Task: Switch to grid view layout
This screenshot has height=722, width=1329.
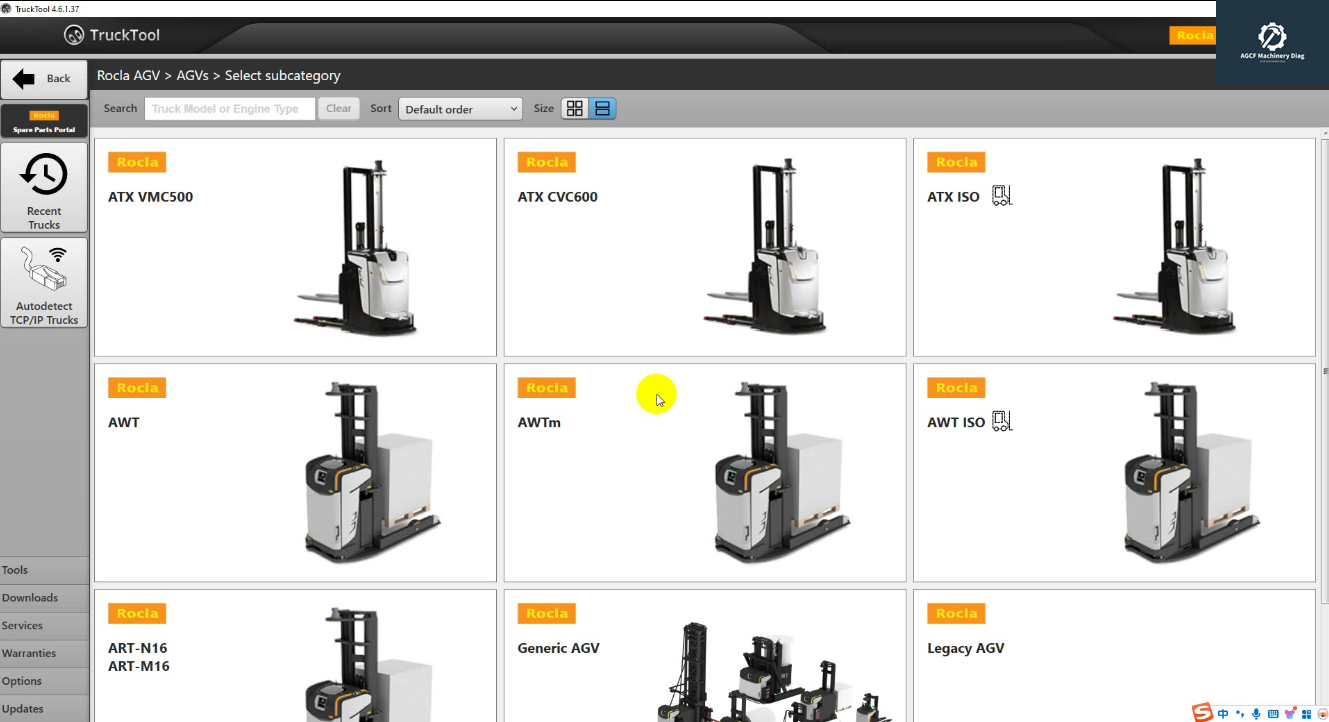Action: (574, 108)
